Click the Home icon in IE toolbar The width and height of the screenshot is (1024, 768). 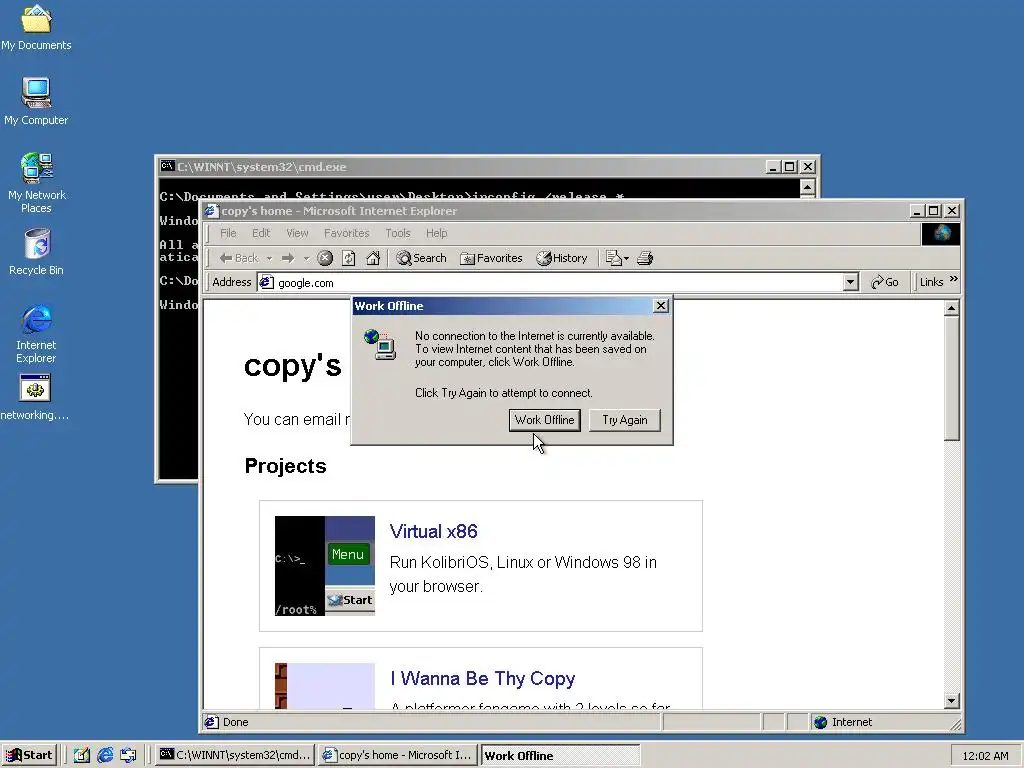[373, 258]
